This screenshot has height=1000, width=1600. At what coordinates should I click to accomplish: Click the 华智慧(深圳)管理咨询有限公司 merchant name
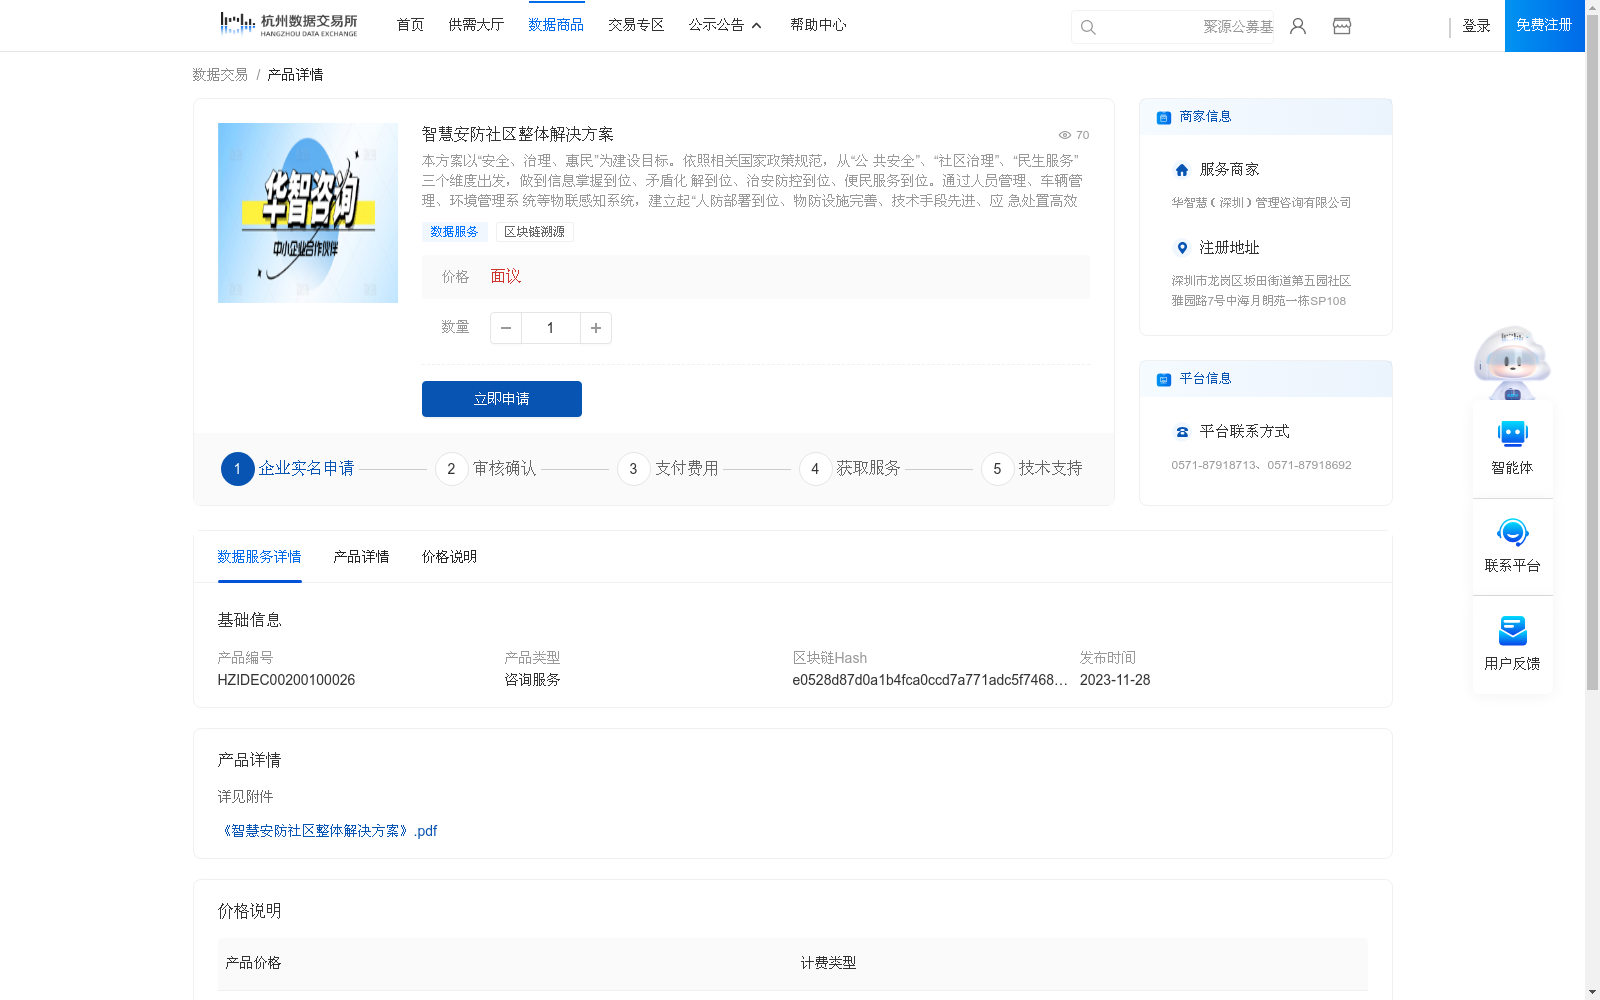click(x=1261, y=203)
